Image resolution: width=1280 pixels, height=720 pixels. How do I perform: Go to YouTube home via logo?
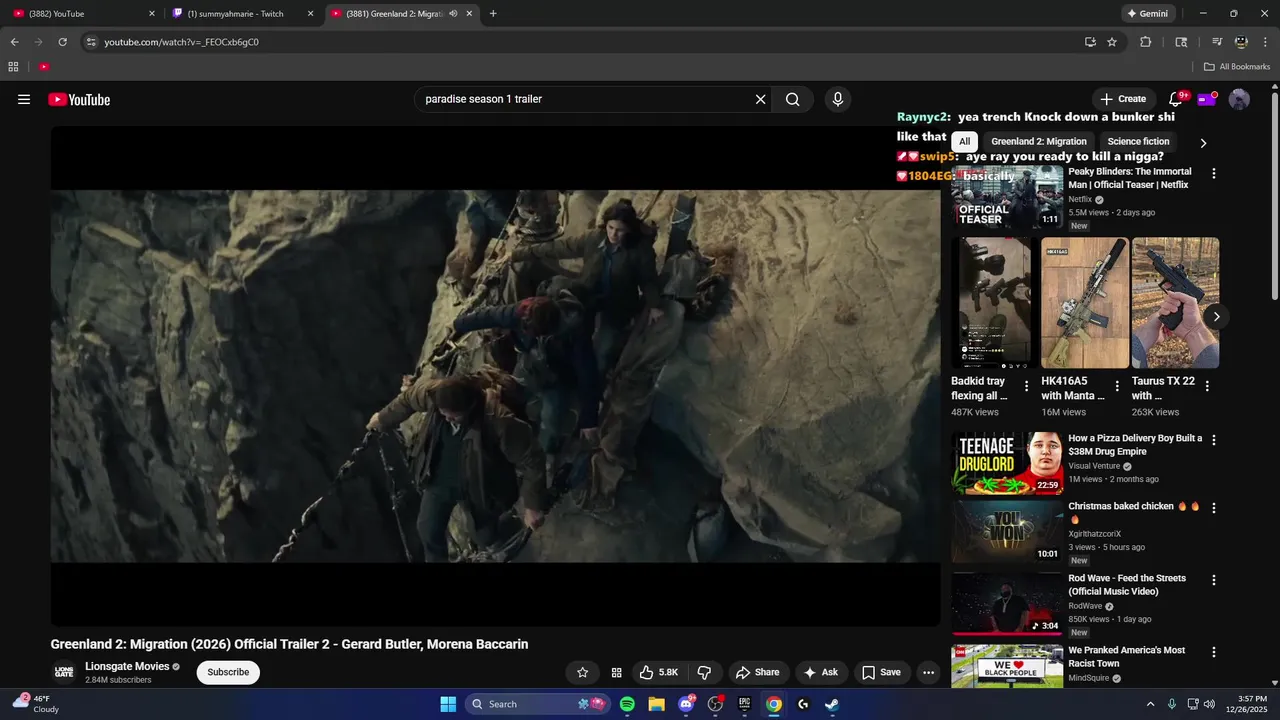pyautogui.click(x=79, y=99)
